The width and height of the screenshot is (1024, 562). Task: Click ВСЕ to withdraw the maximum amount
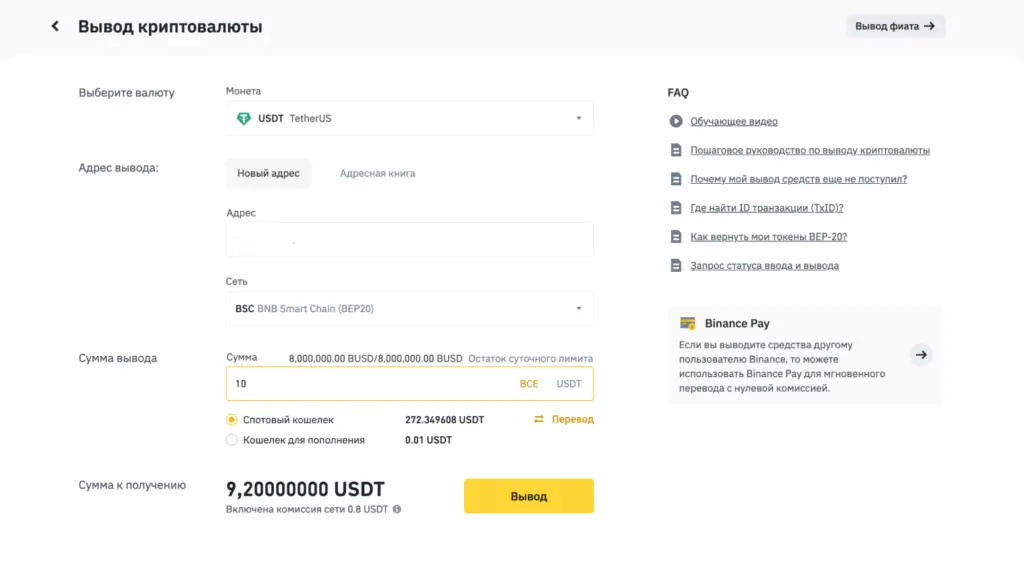coord(528,384)
